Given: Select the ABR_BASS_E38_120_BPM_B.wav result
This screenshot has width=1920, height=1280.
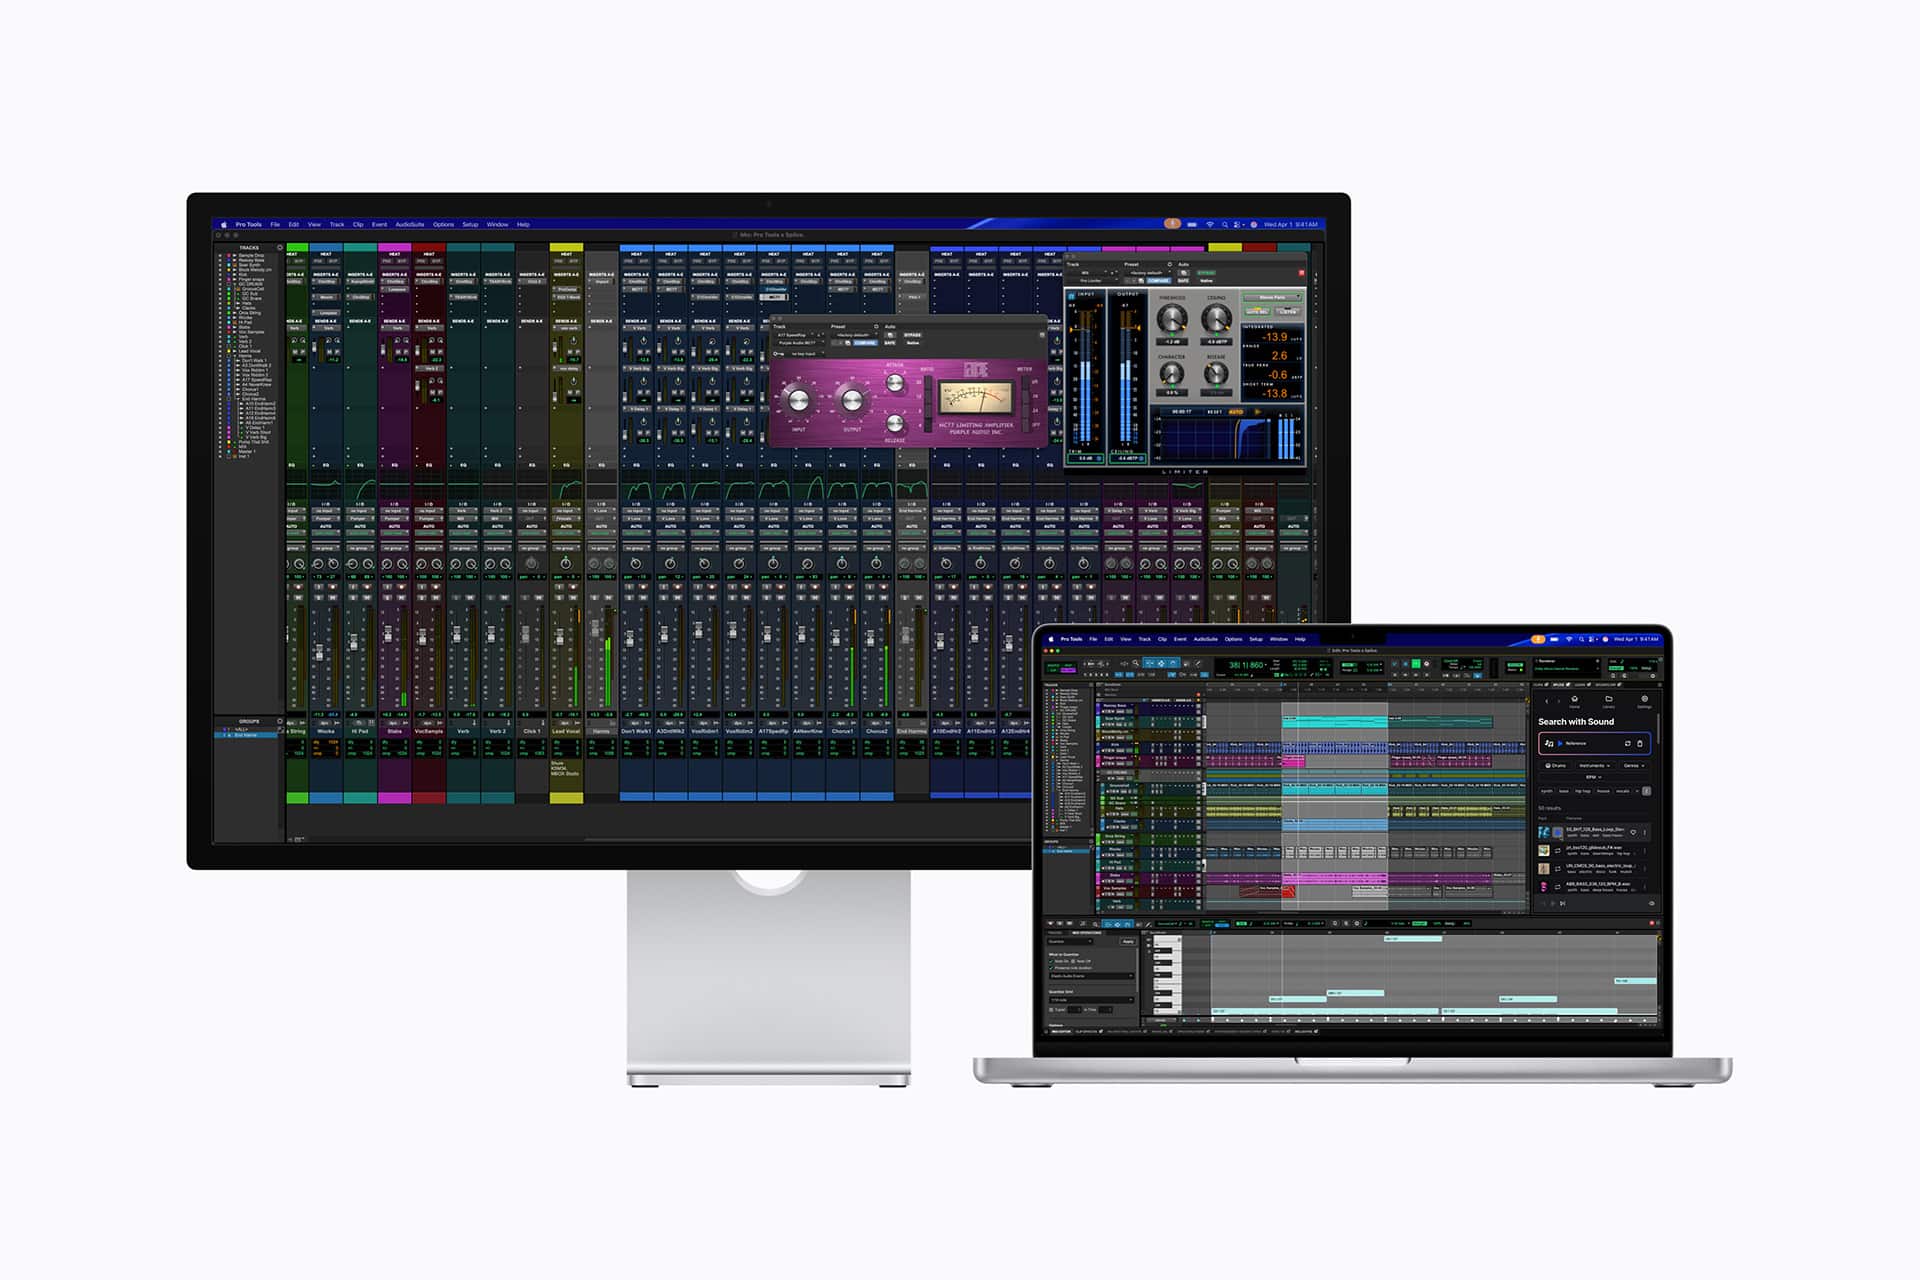Looking at the screenshot, I should [1594, 887].
